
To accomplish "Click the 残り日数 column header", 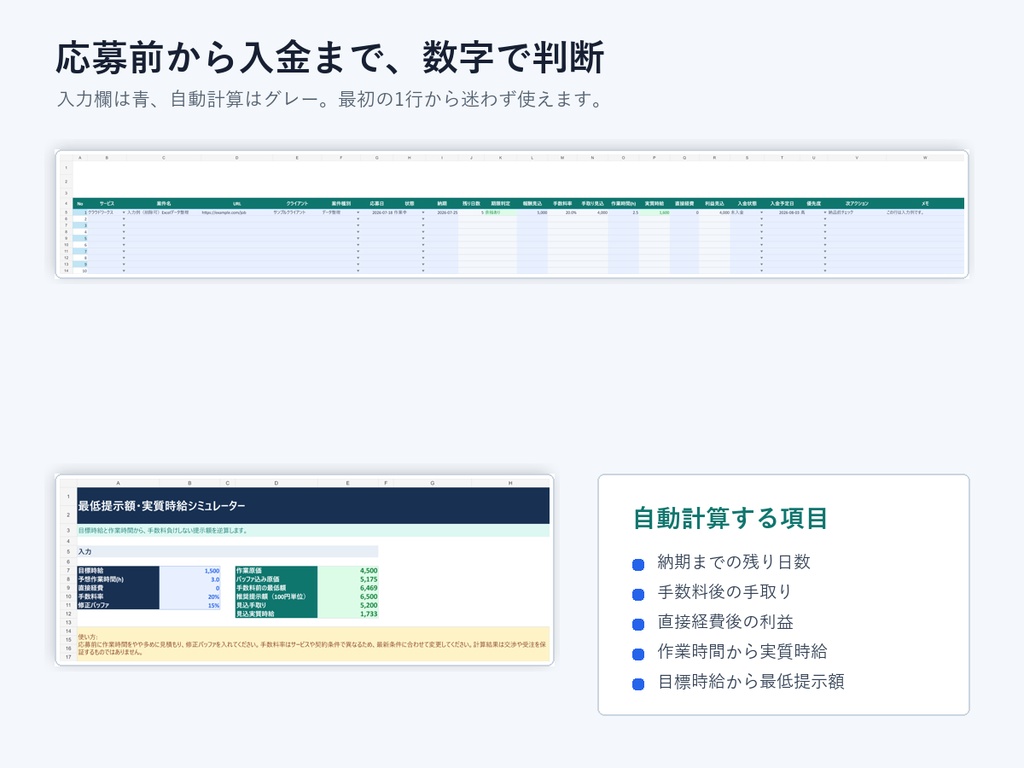I will [x=472, y=204].
